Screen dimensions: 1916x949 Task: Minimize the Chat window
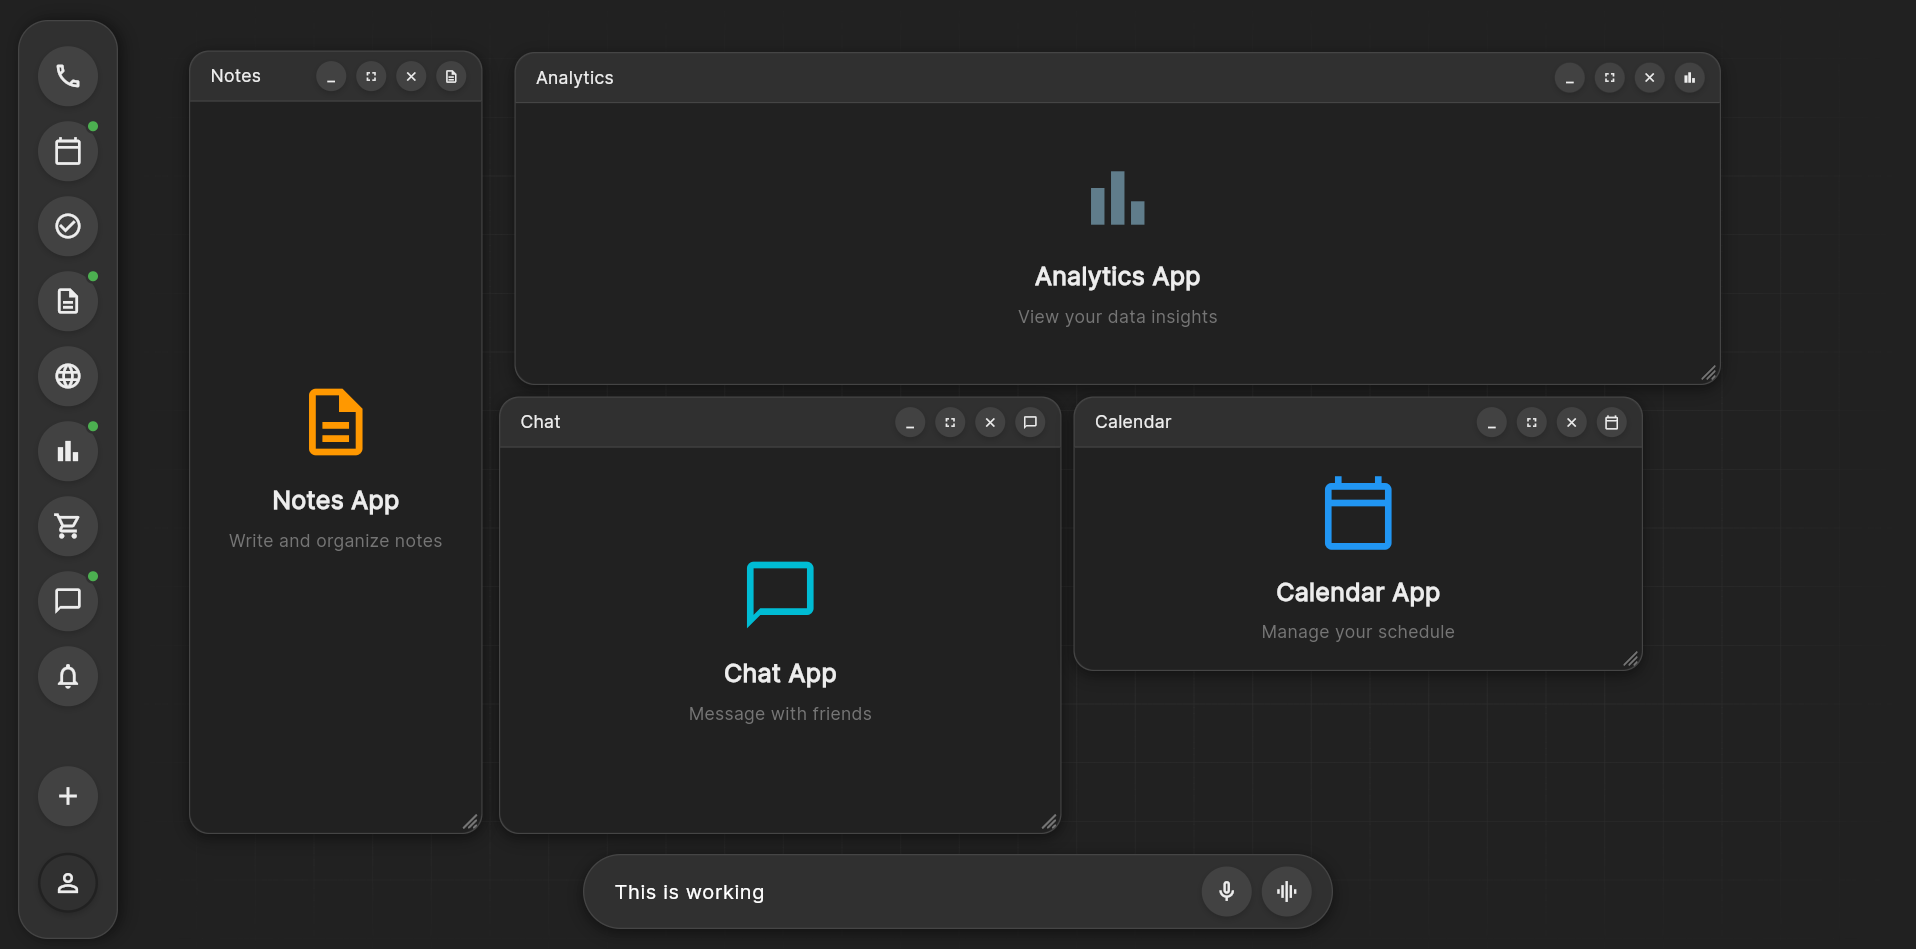[x=910, y=422]
